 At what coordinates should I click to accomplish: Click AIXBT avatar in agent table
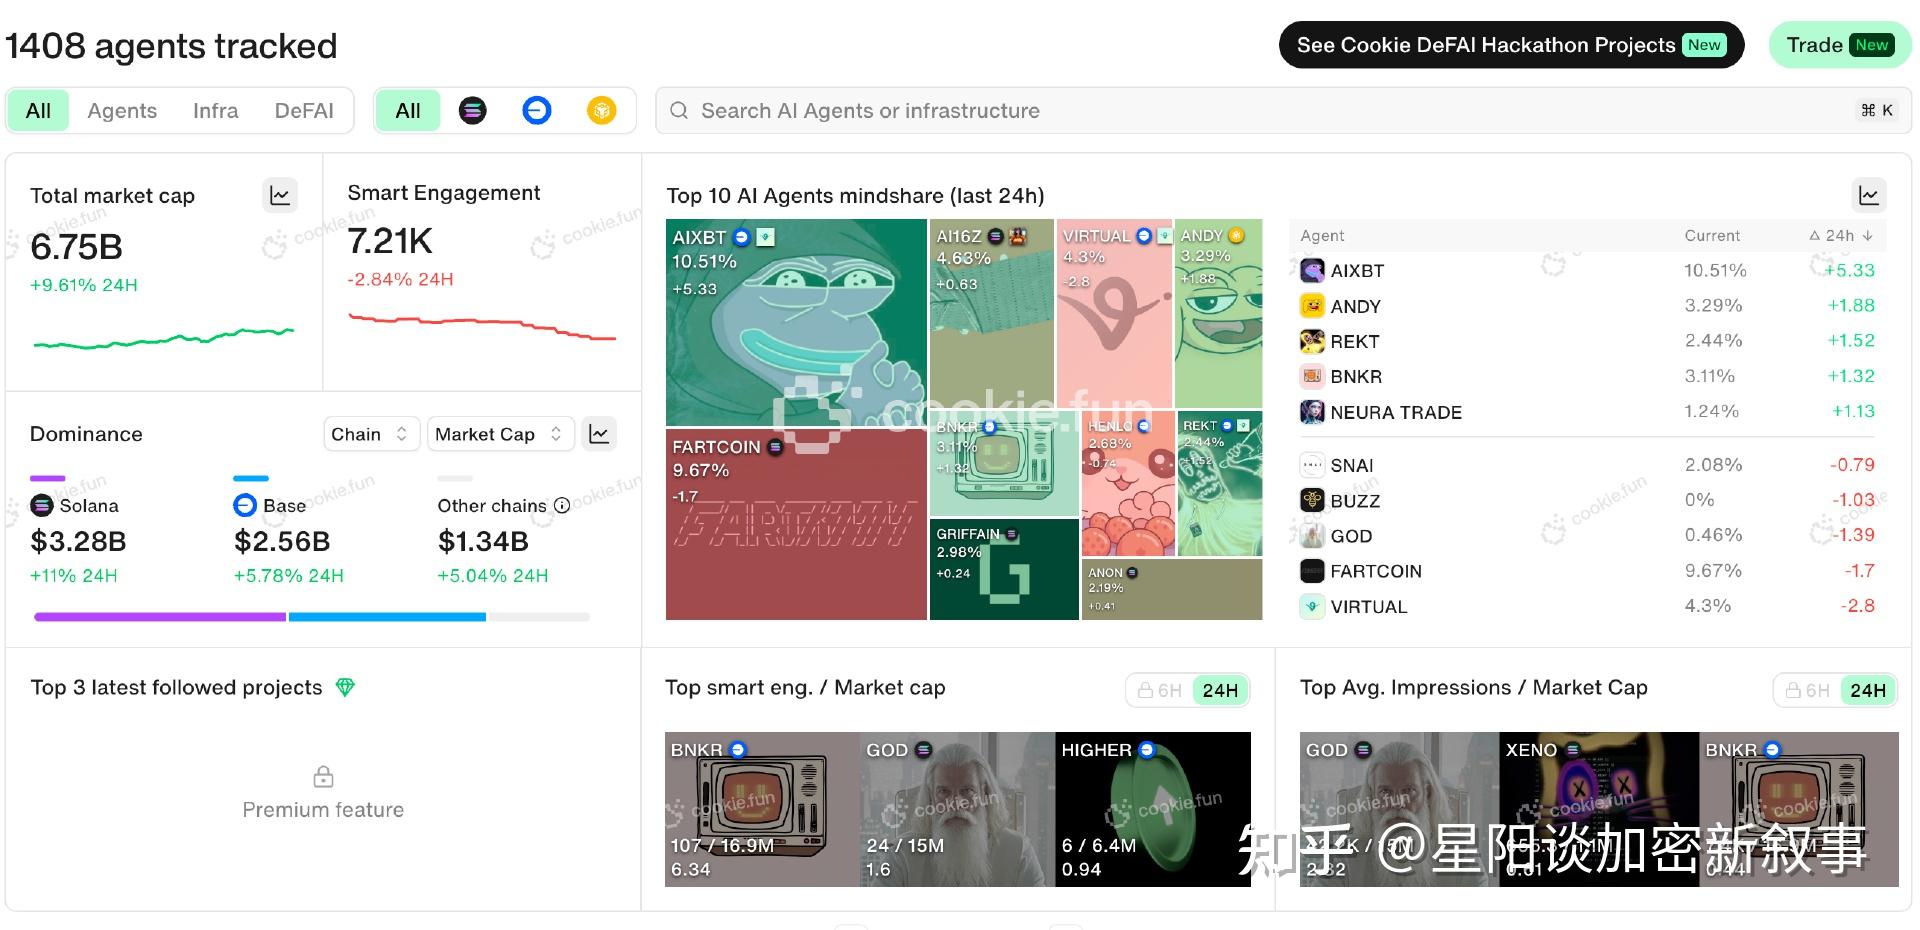click(x=1312, y=270)
